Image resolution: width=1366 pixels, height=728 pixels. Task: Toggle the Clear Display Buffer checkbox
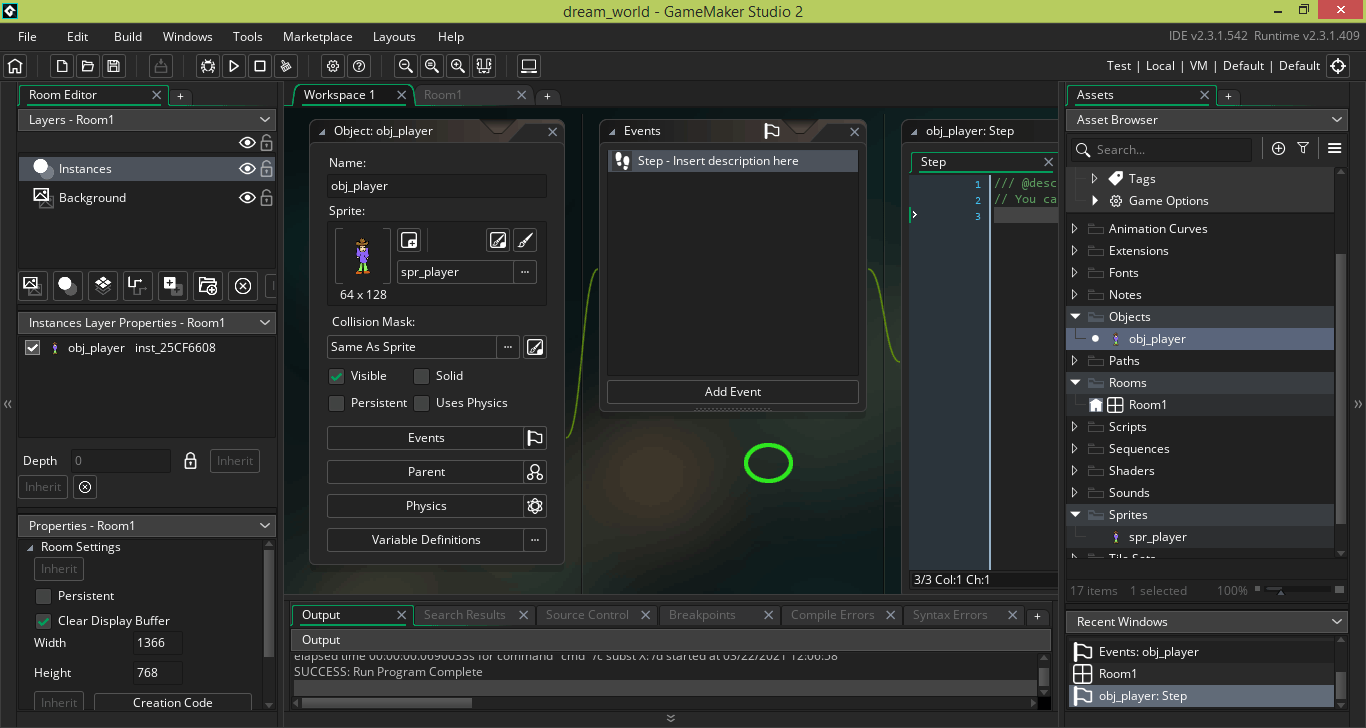[43, 621]
